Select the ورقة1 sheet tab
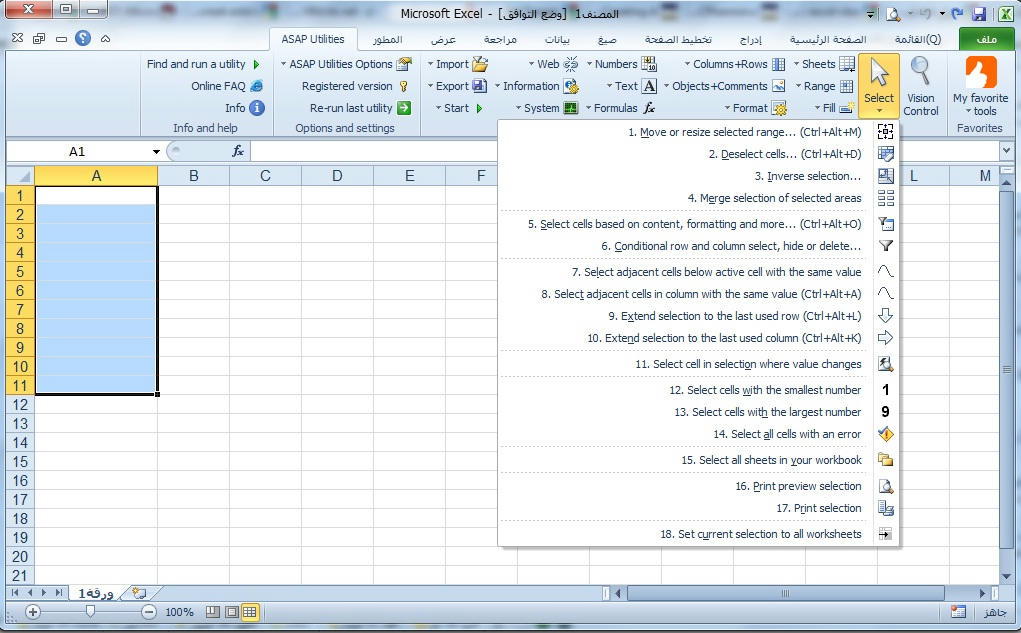This screenshot has width=1021, height=633. point(96,593)
